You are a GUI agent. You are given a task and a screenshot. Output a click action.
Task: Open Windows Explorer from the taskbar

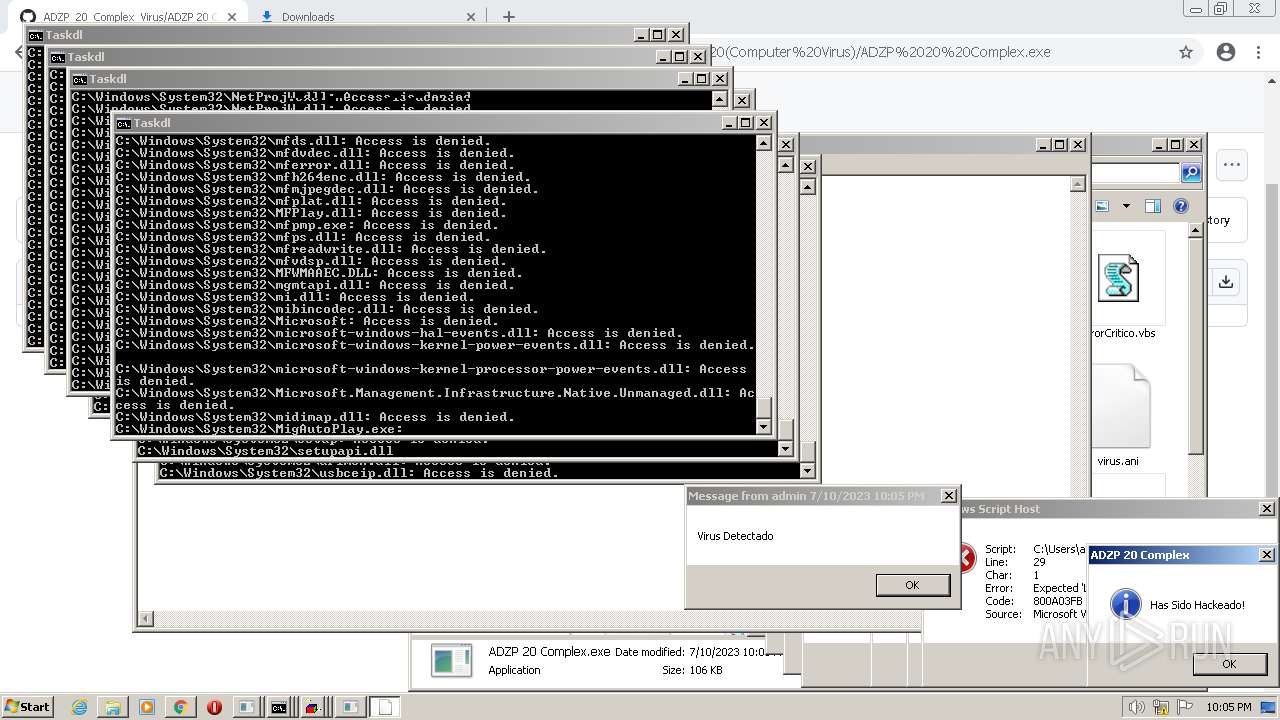pyautogui.click(x=113, y=707)
